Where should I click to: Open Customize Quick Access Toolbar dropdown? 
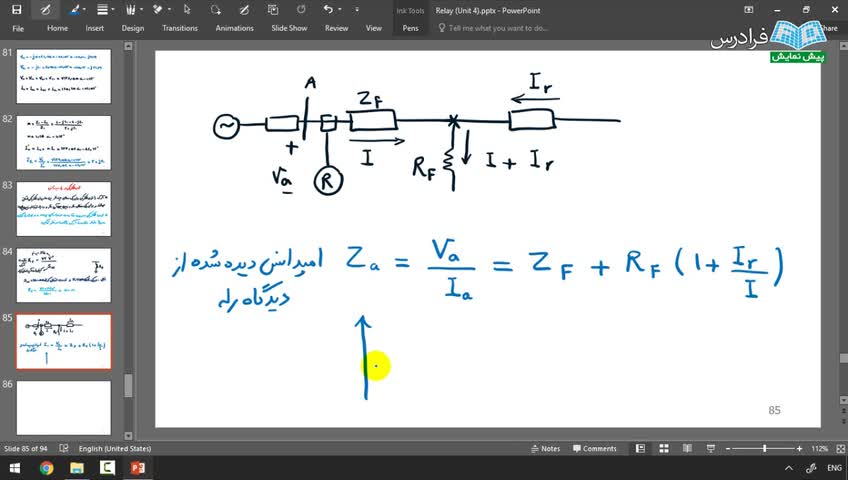[x=356, y=10]
